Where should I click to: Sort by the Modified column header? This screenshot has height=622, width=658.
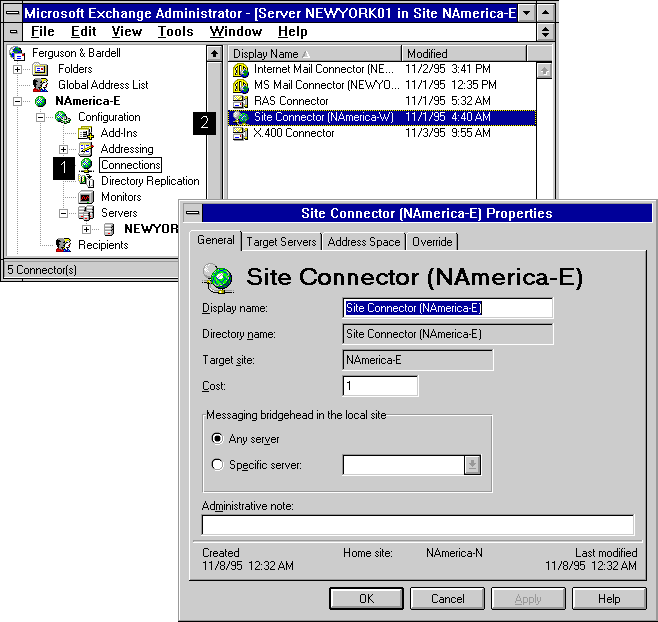[464, 54]
